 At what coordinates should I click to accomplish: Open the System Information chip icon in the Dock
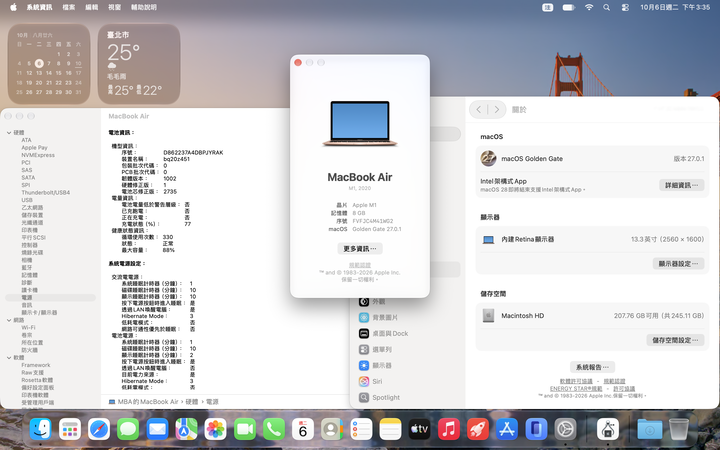coord(608,429)
